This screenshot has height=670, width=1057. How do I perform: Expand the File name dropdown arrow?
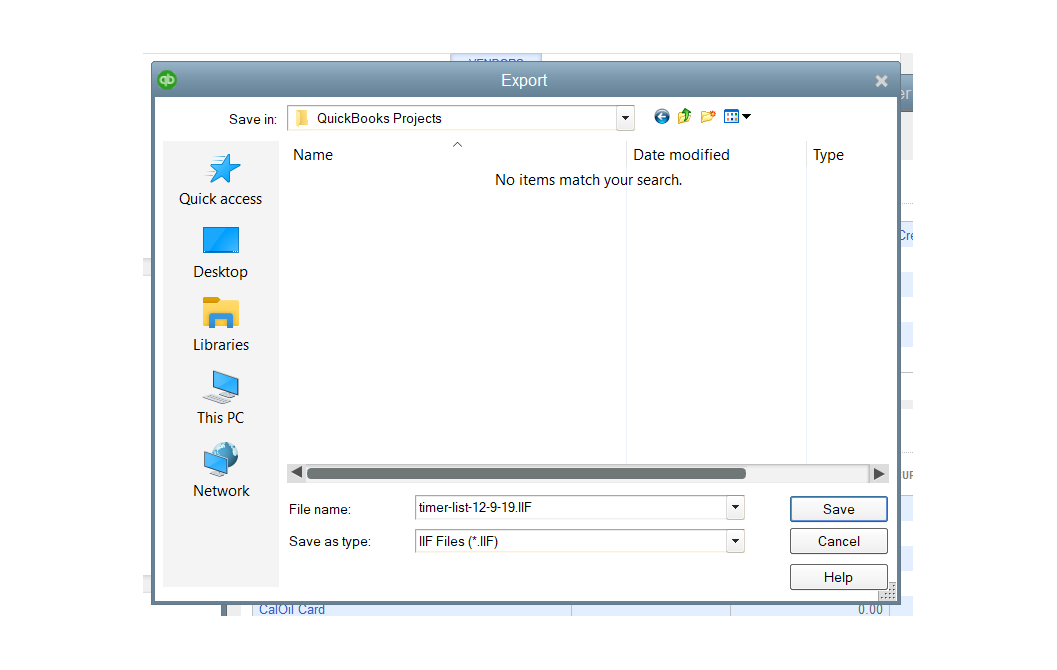(x=735, y=508)
